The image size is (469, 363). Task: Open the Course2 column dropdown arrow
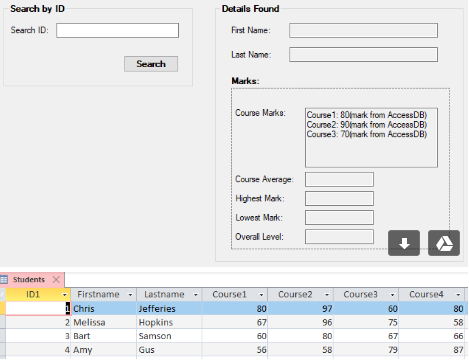click(x=327, y=295)
